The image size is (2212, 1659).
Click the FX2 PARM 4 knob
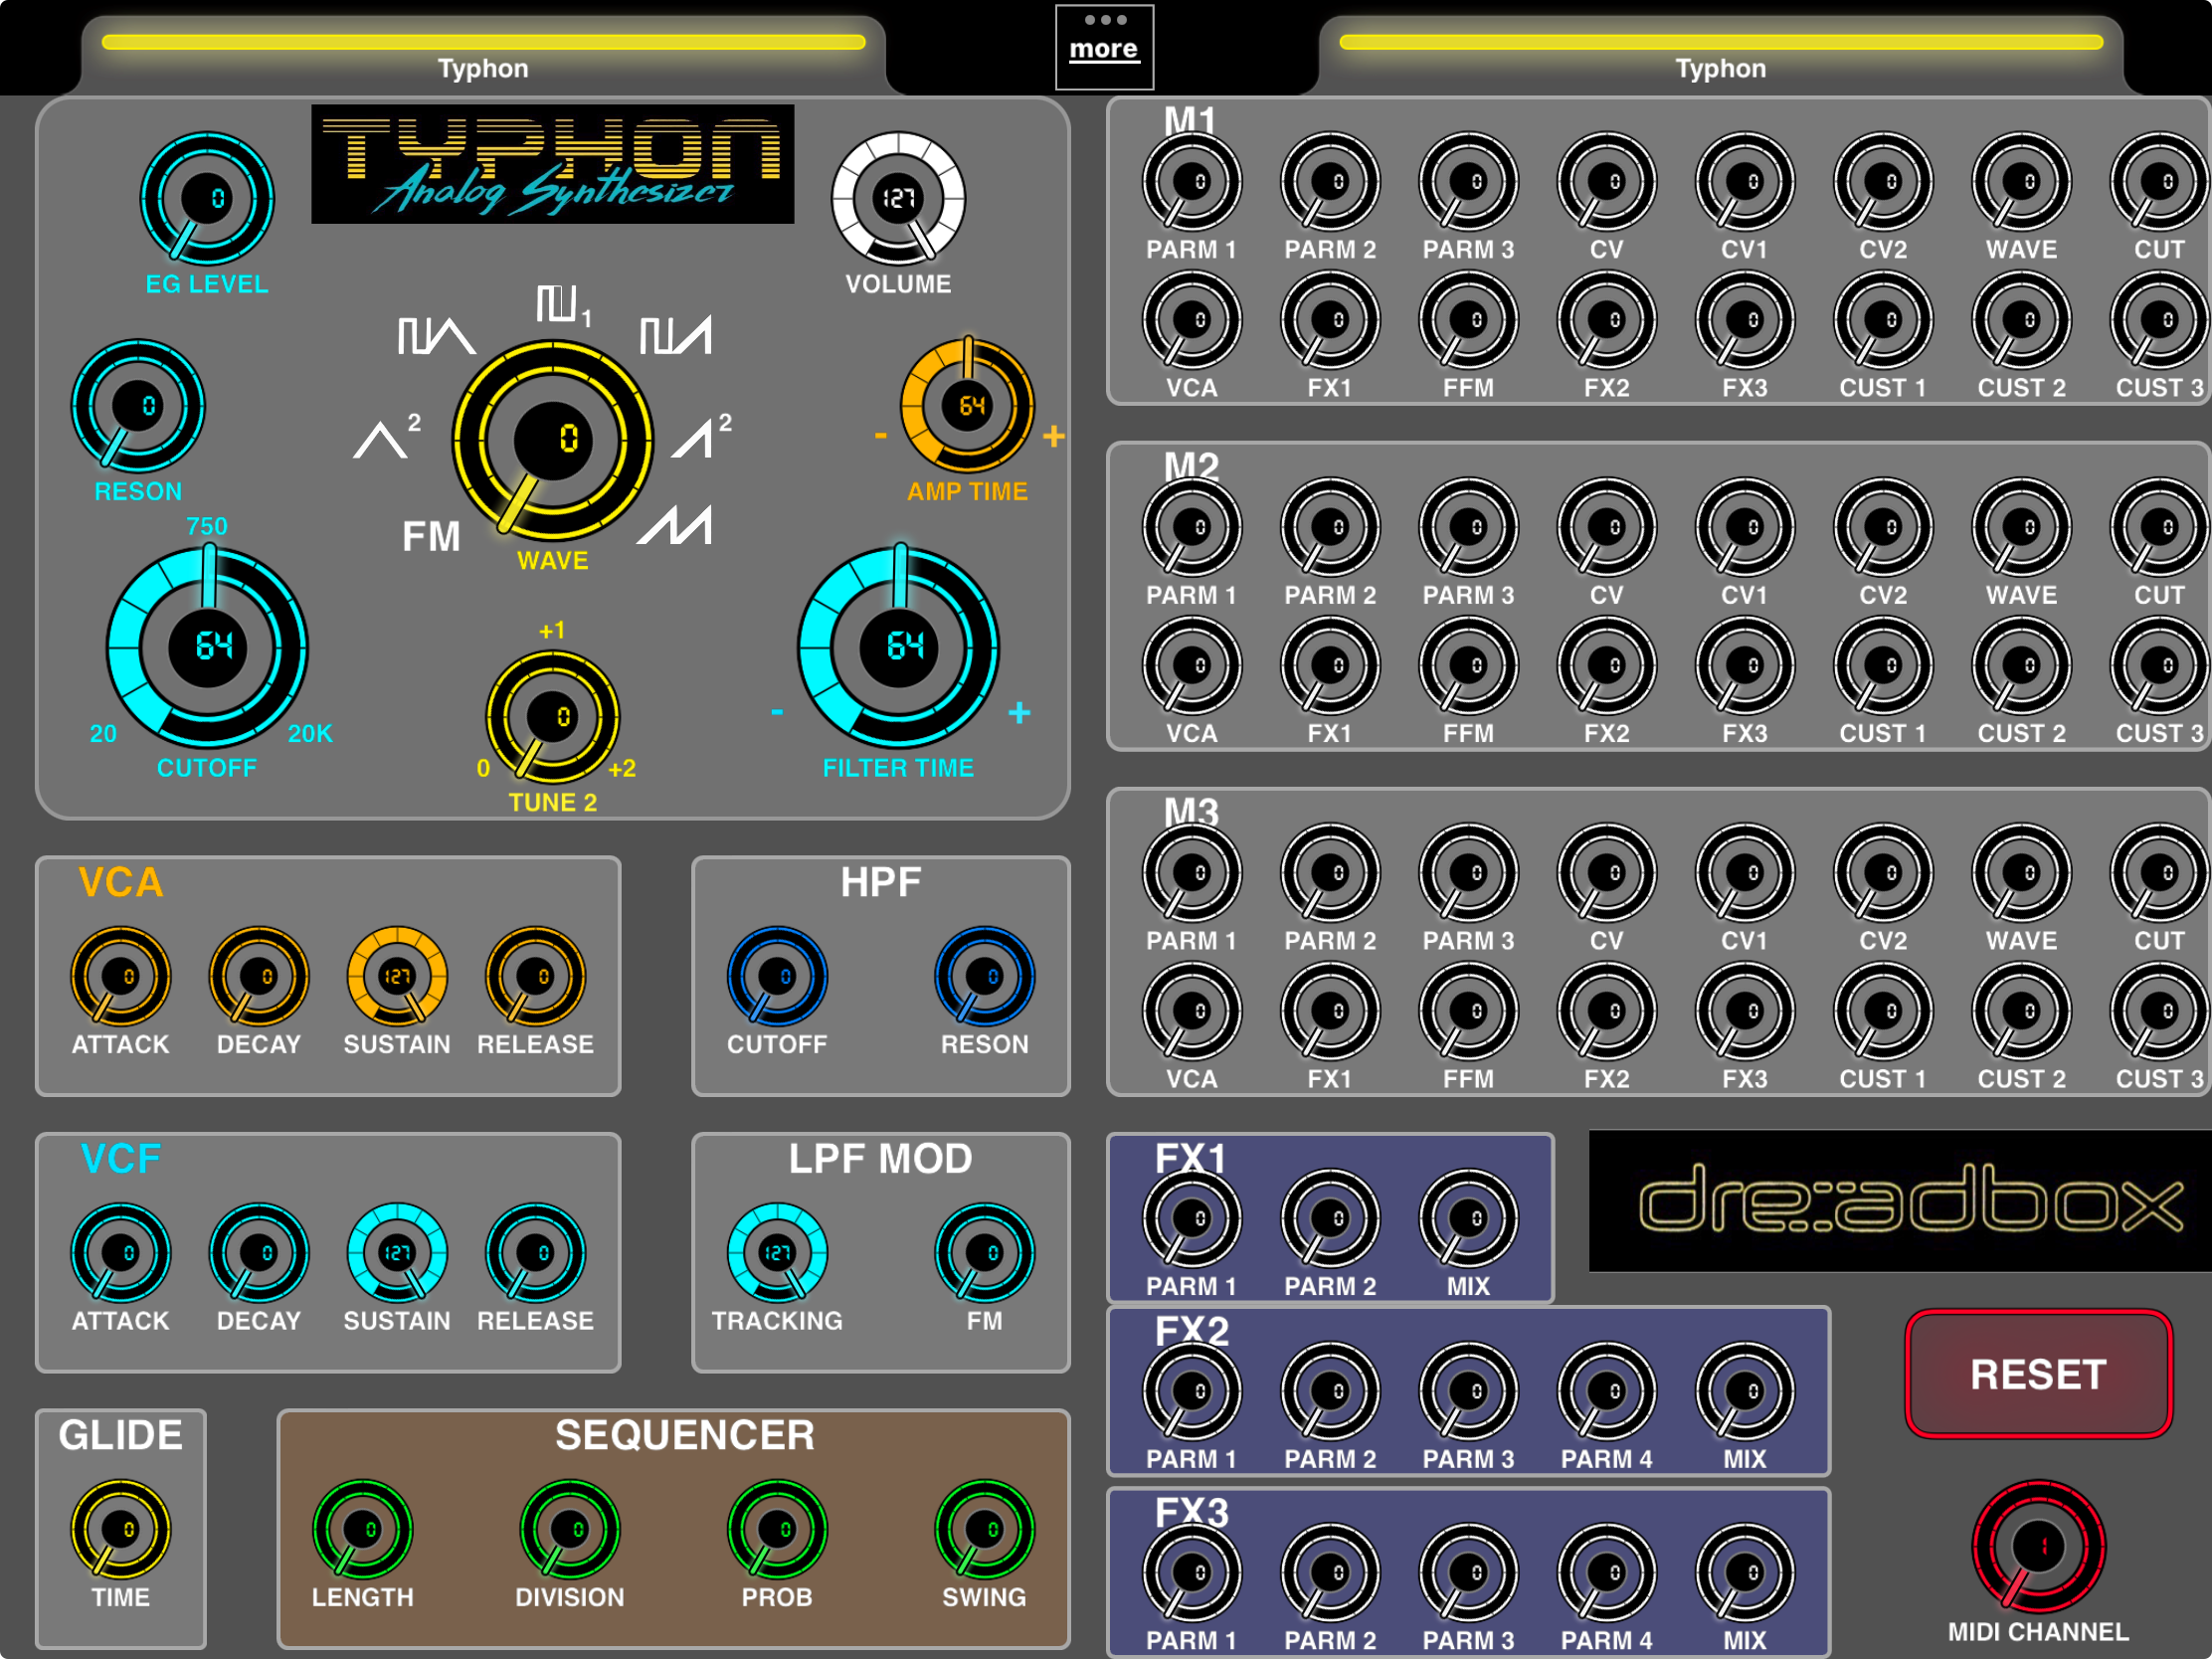tap(1607, 1391)
